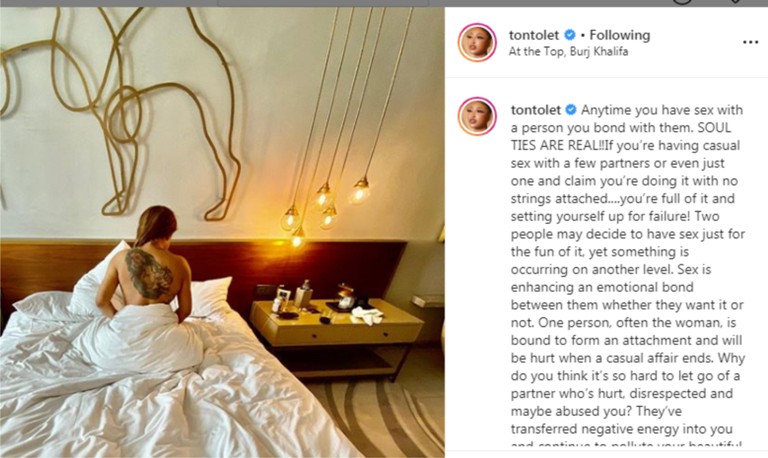Click tontolet's profile picture in post header
This screenshot has height=458, width=768.
pos(477,43)
